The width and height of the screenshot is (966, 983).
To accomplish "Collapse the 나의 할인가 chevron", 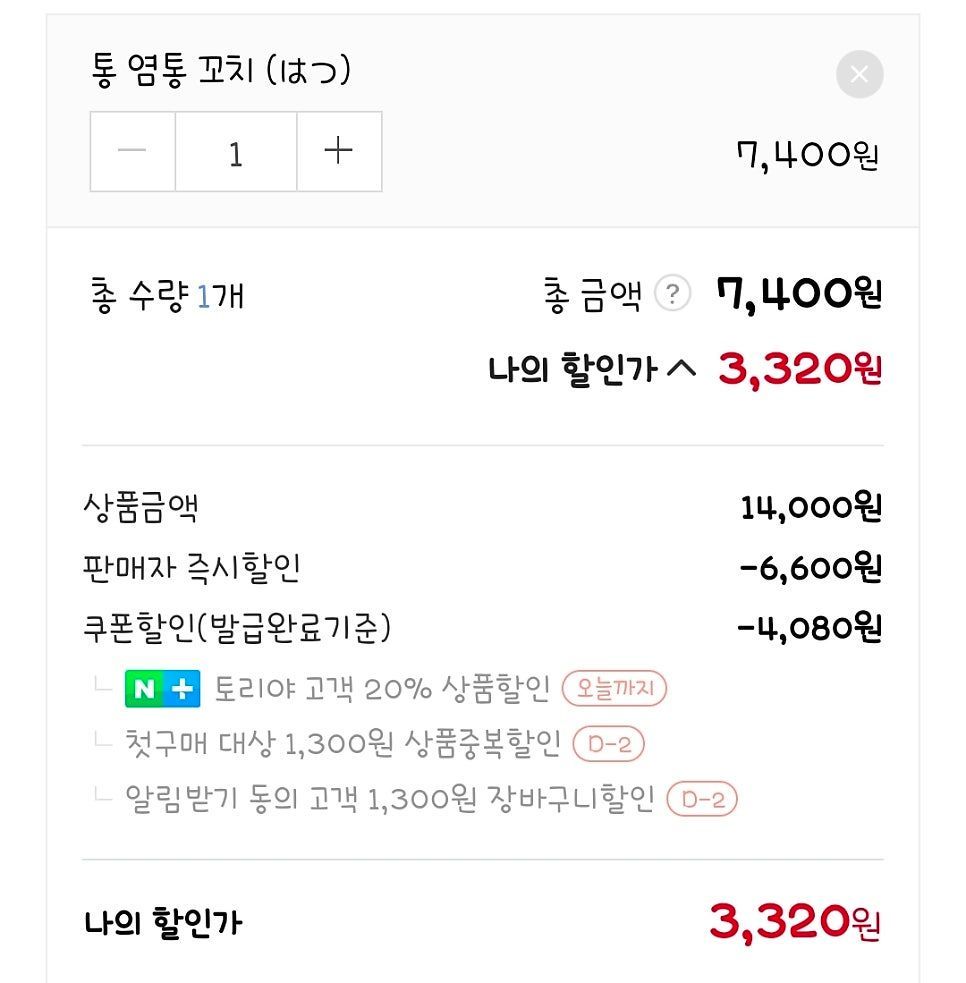I will (x=680, y=370).
